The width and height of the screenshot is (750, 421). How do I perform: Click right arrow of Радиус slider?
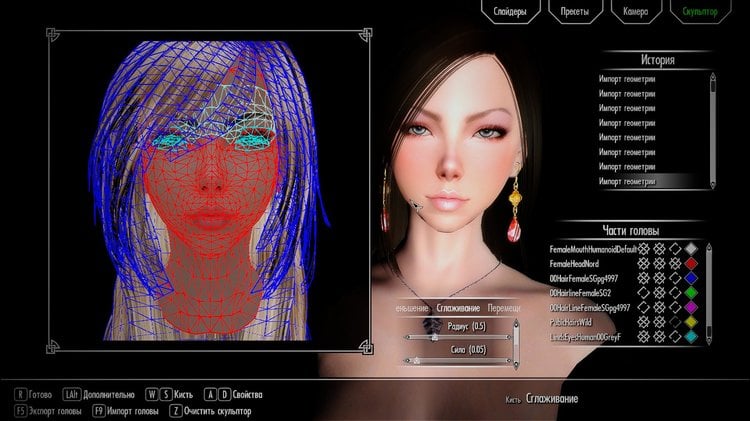pyautogui.click(x=508, y=337)
